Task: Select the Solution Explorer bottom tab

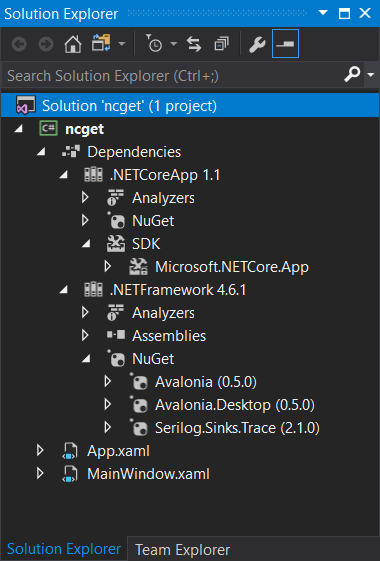Action: coord(64,549)
